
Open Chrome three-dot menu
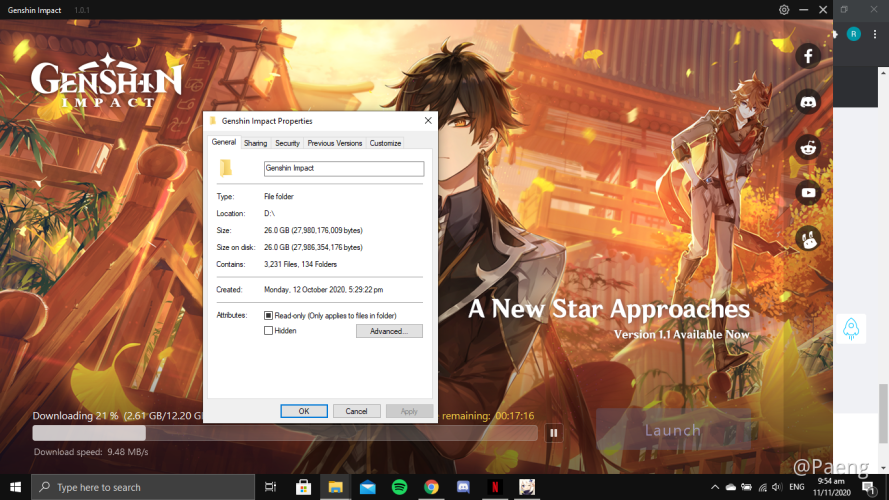[875, 34]
